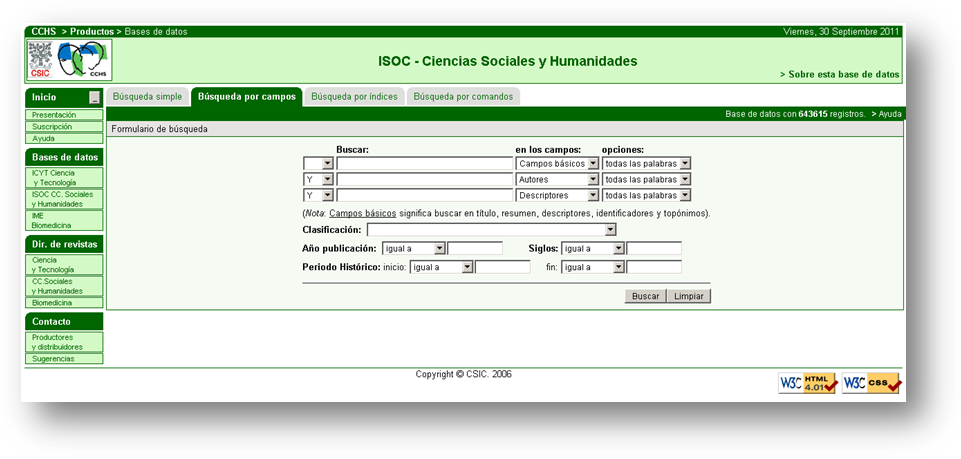This screenshot has width=961, height=459.
Task: Open IME Biomedicina database
Action: 64,220
